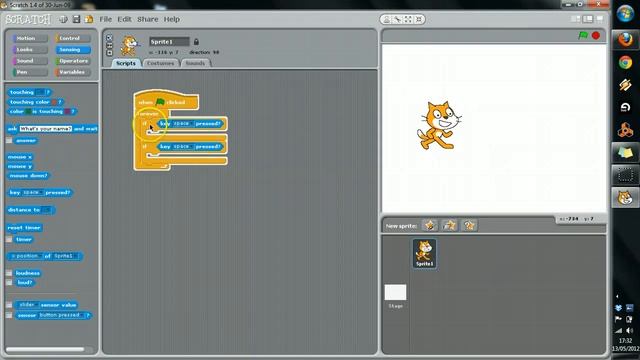Click the save project disk icon
The height and width of the screenshot is (360, 640).
[x=76, y=19]
